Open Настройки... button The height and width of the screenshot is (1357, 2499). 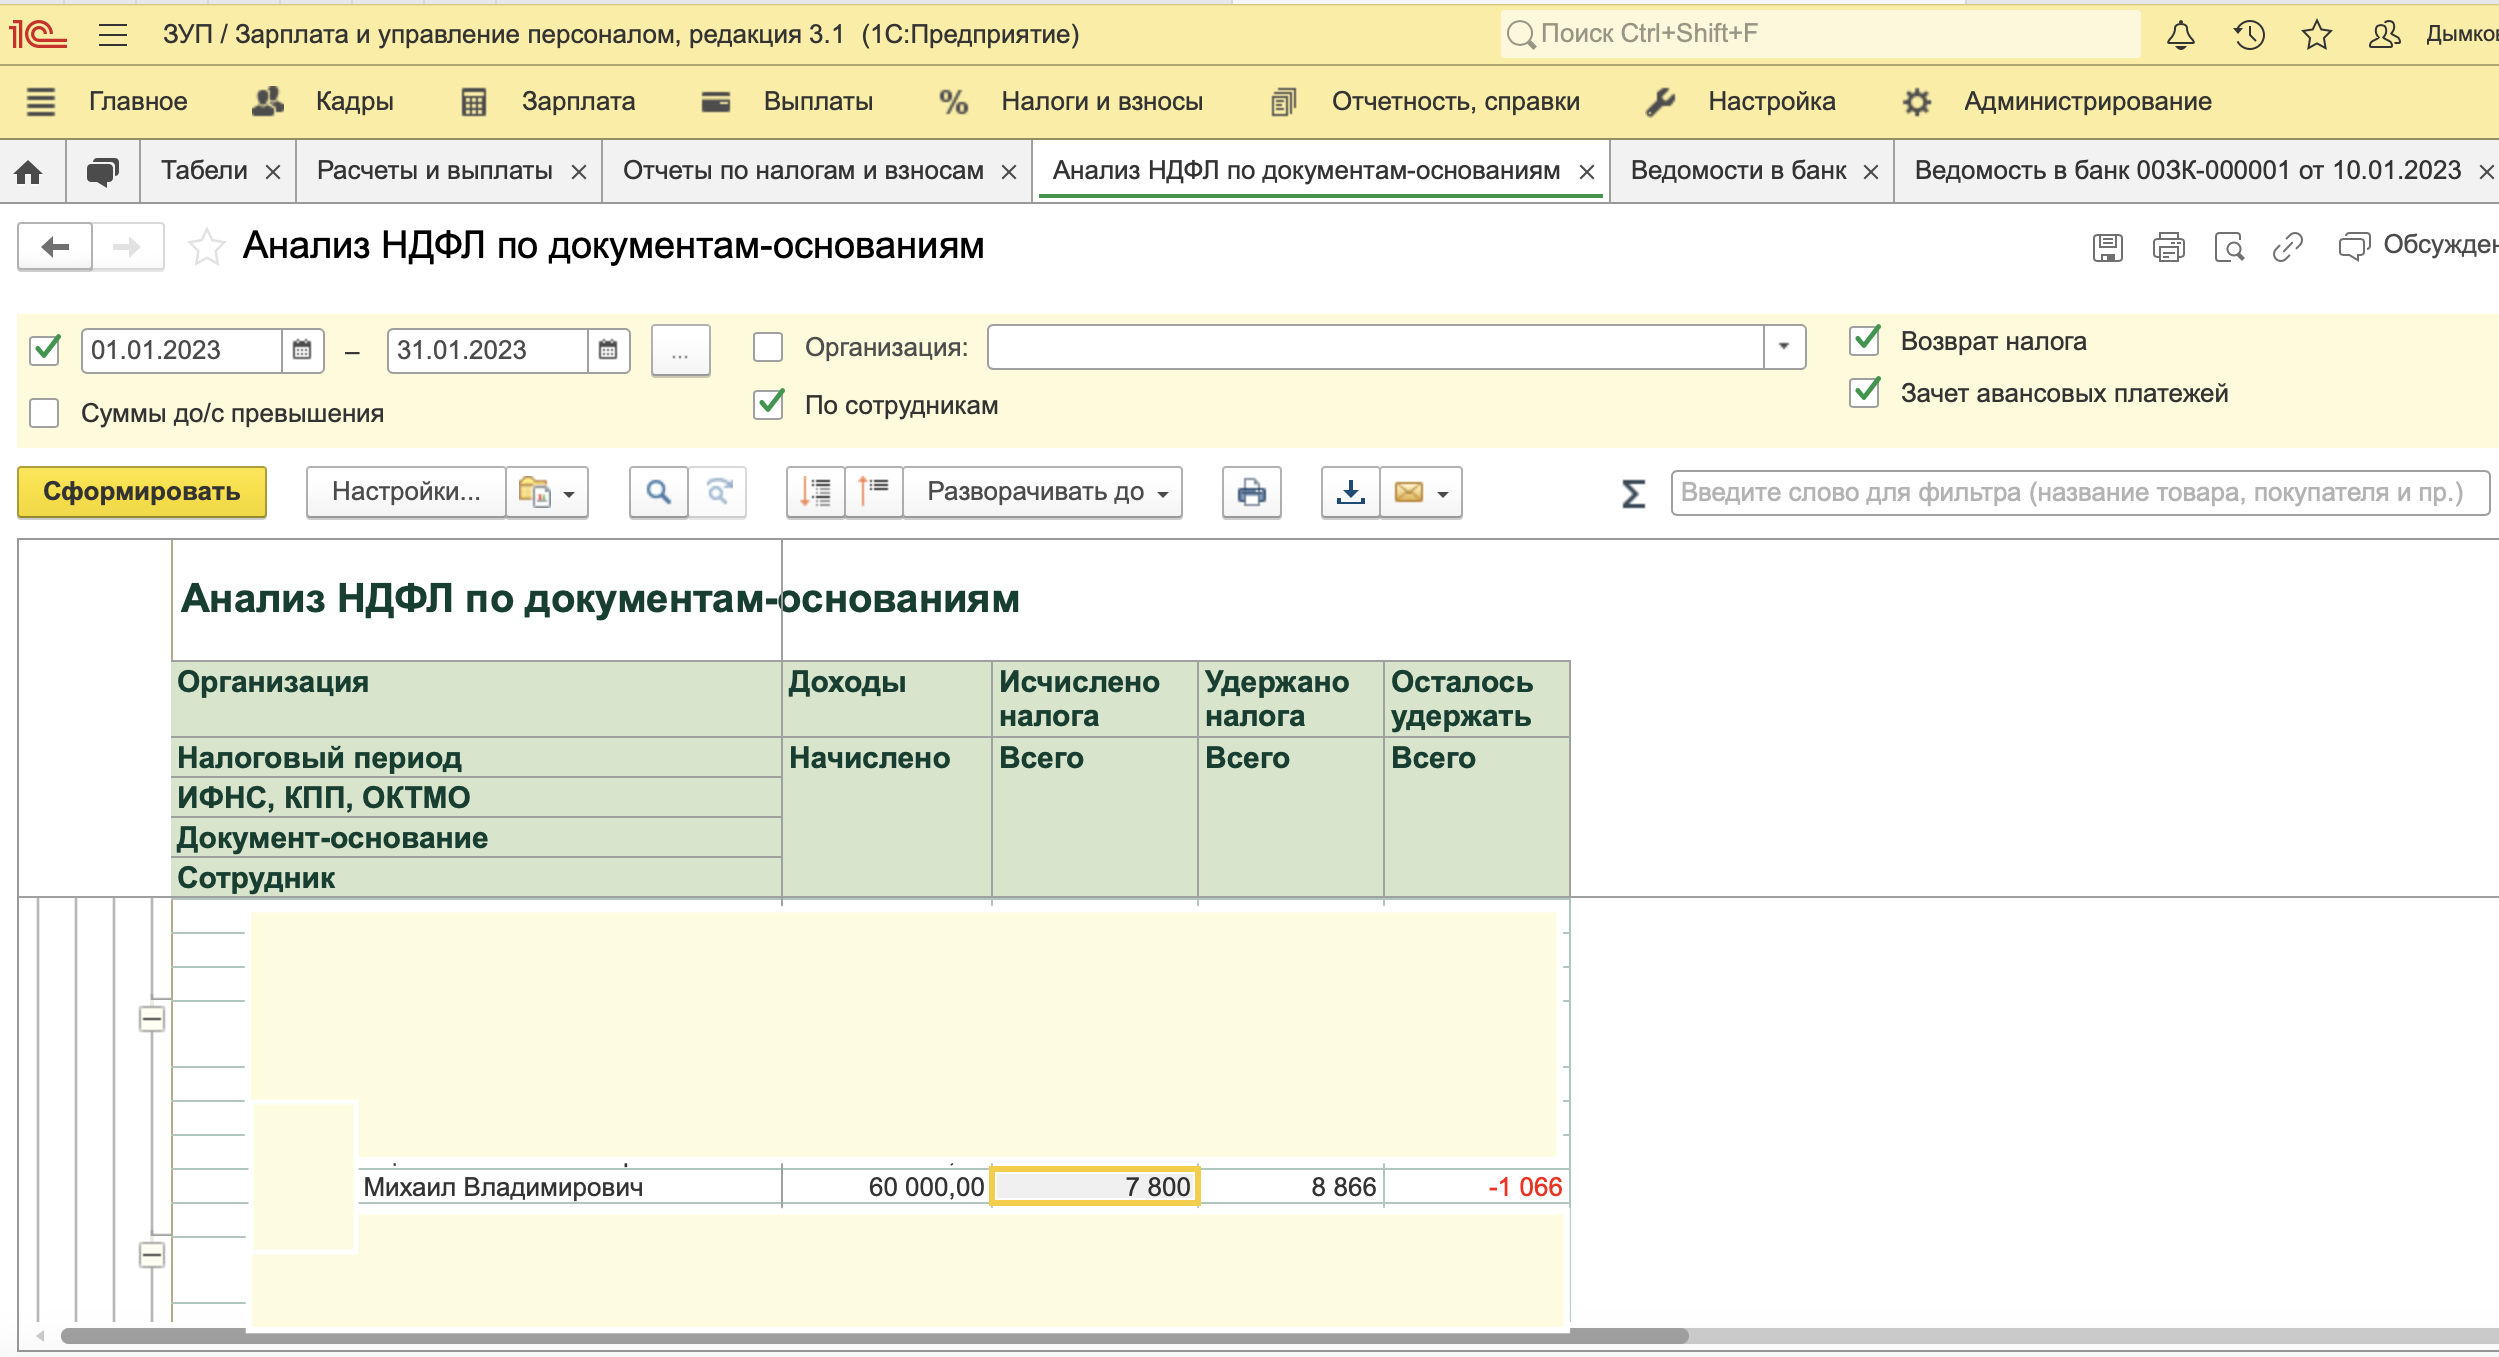(x=406, y=492)
